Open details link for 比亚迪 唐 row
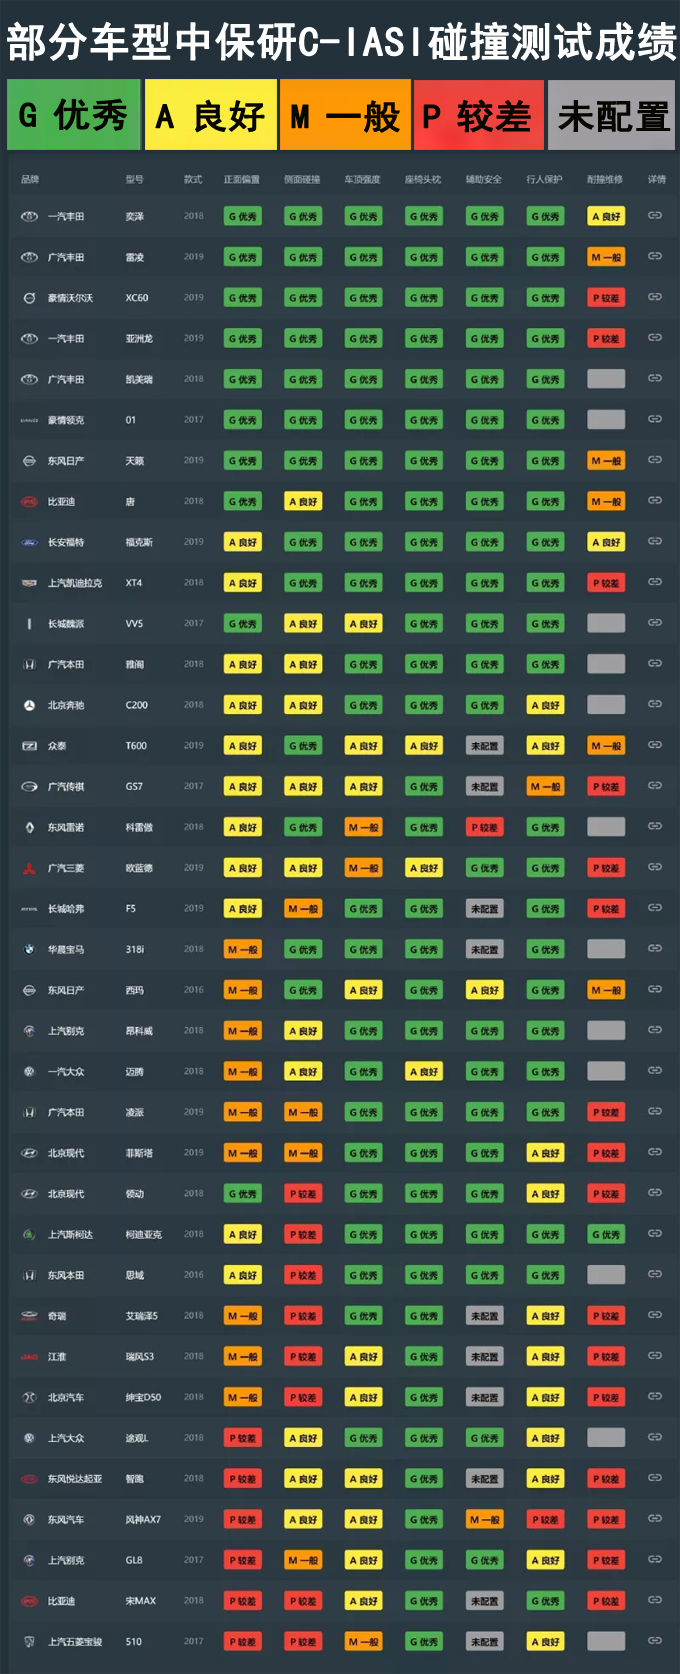 coord(655,501)
